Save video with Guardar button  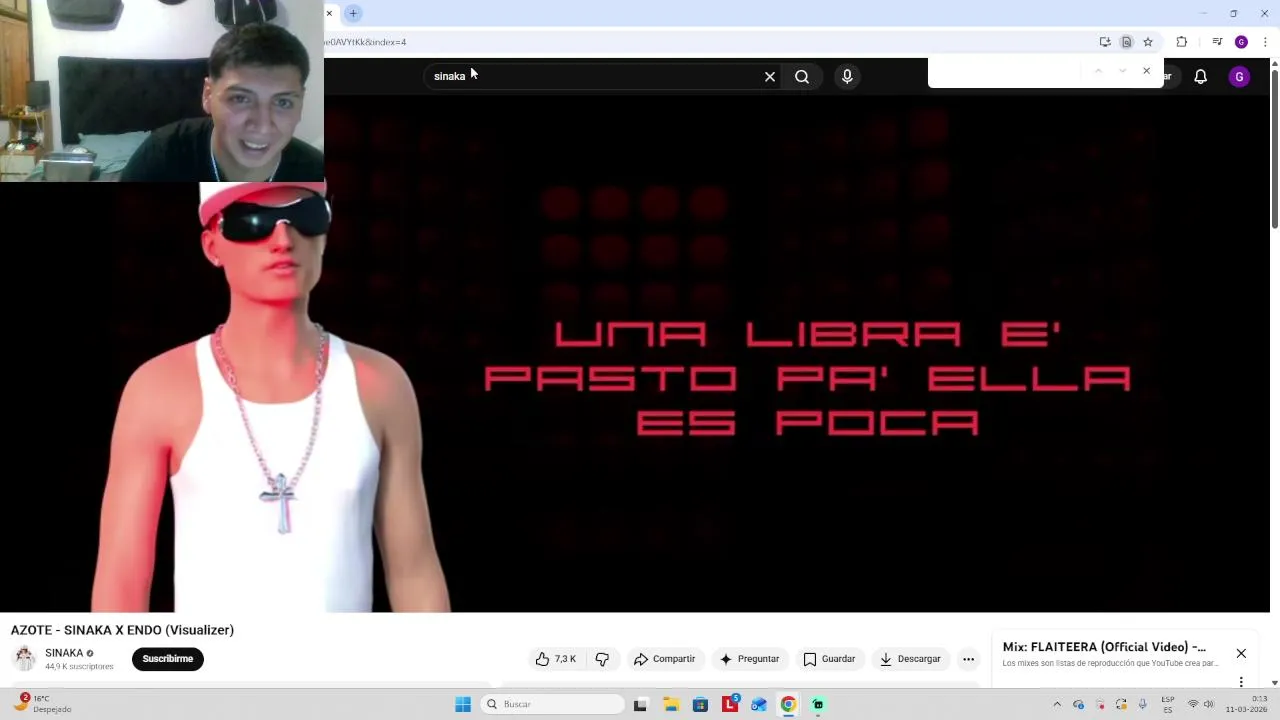[x=829, y=659]
